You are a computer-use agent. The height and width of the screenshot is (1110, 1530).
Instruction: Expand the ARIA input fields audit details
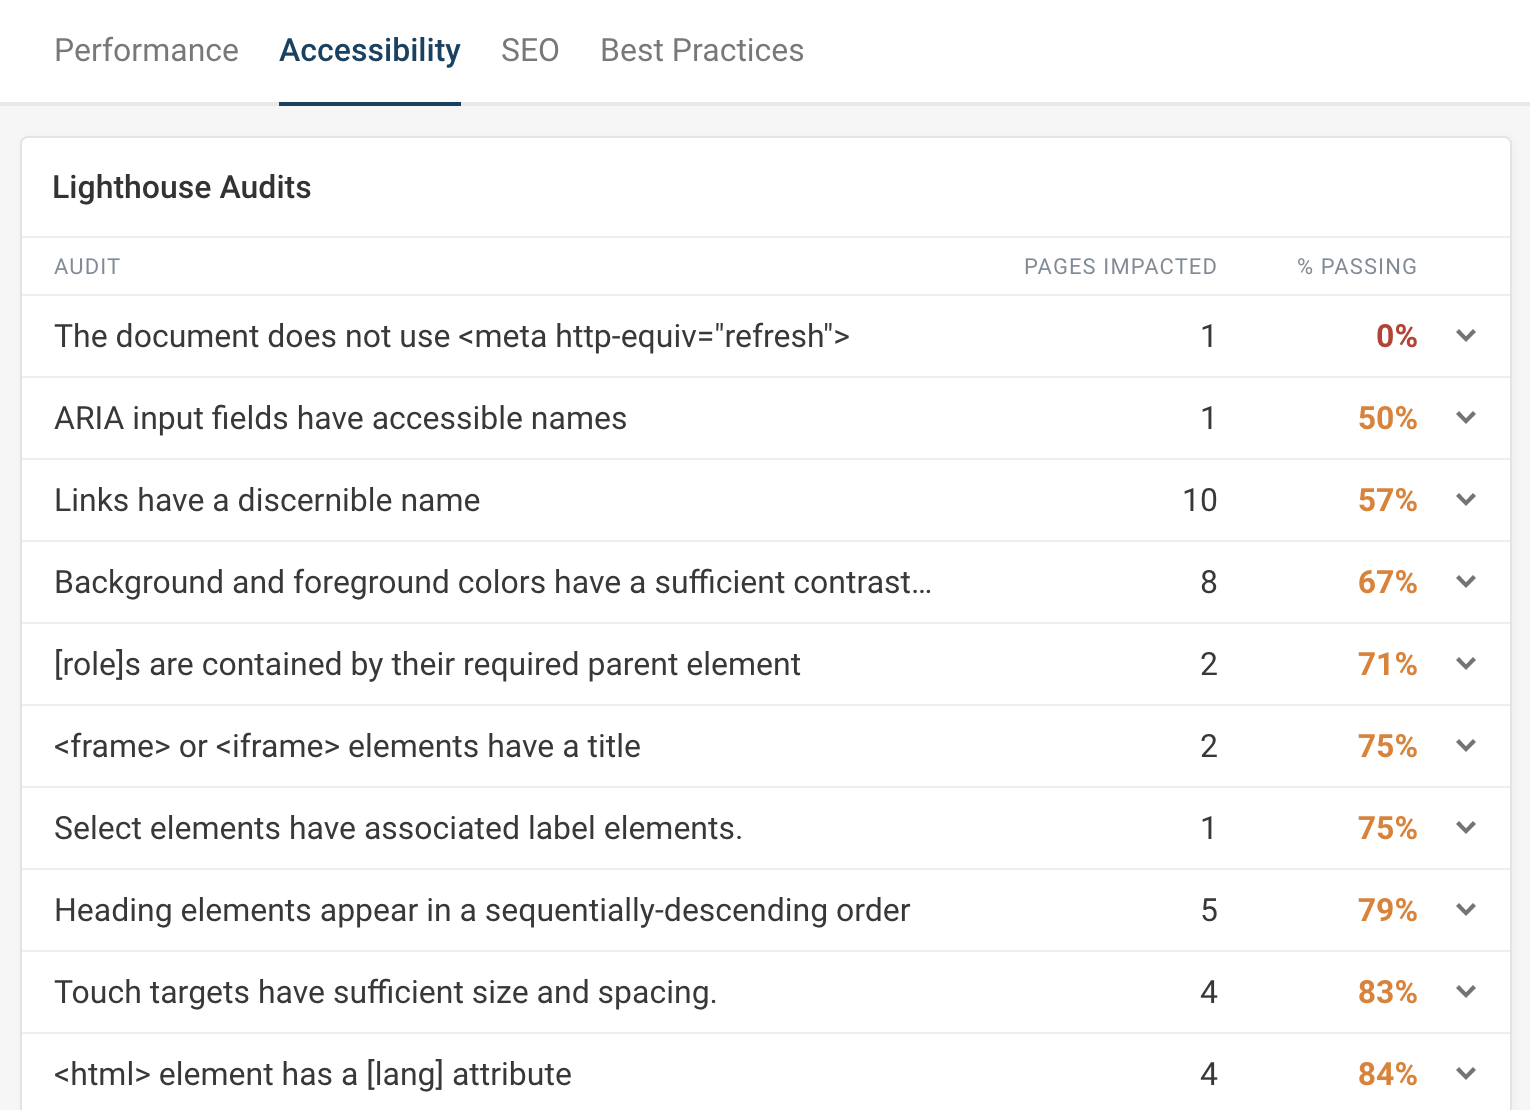coord(1465,418)
